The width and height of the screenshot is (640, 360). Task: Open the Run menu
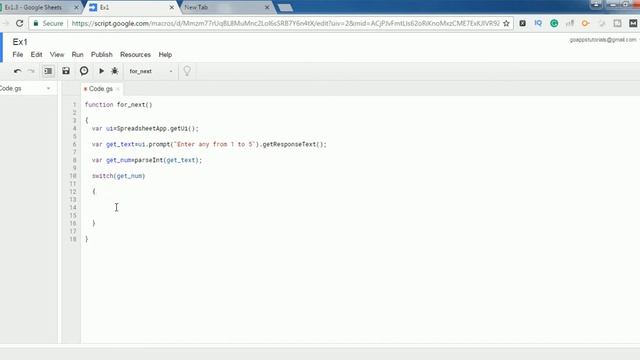pyautogui.click(x=78, y=55)
